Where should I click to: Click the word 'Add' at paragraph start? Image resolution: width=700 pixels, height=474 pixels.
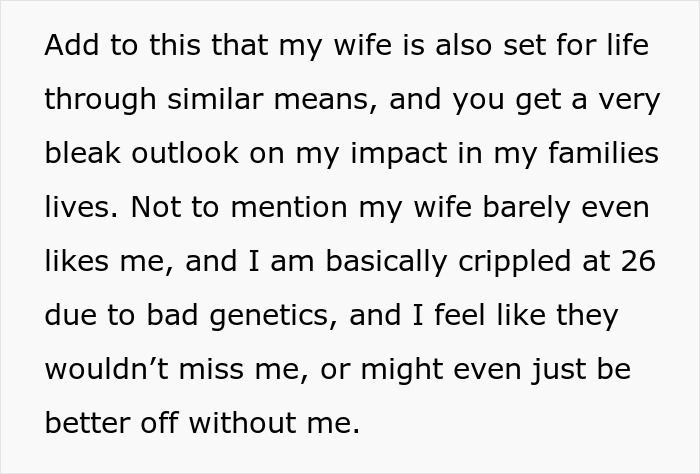tap(68, 47)
